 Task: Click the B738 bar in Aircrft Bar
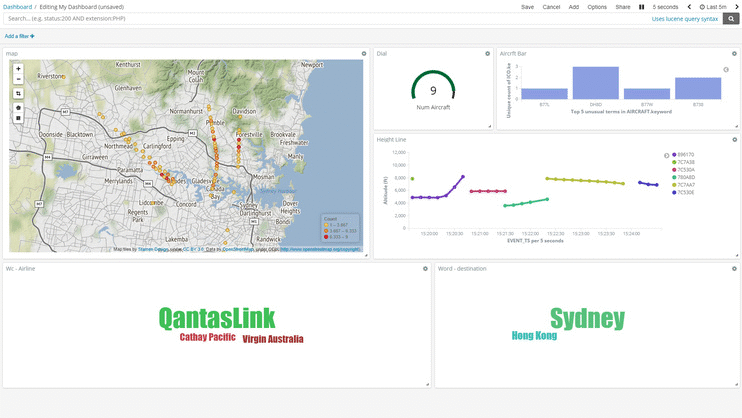pos(698,88)
